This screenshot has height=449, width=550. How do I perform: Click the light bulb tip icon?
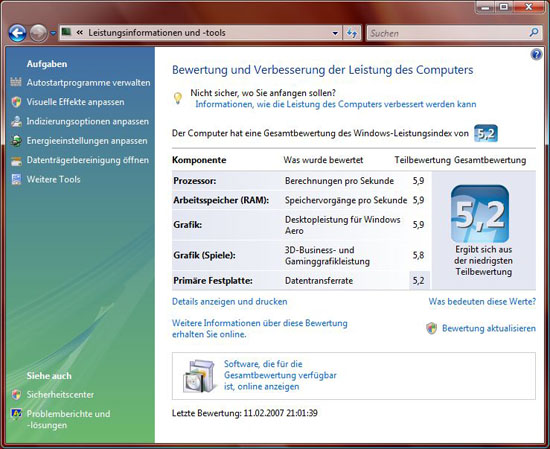coord(178,98)
